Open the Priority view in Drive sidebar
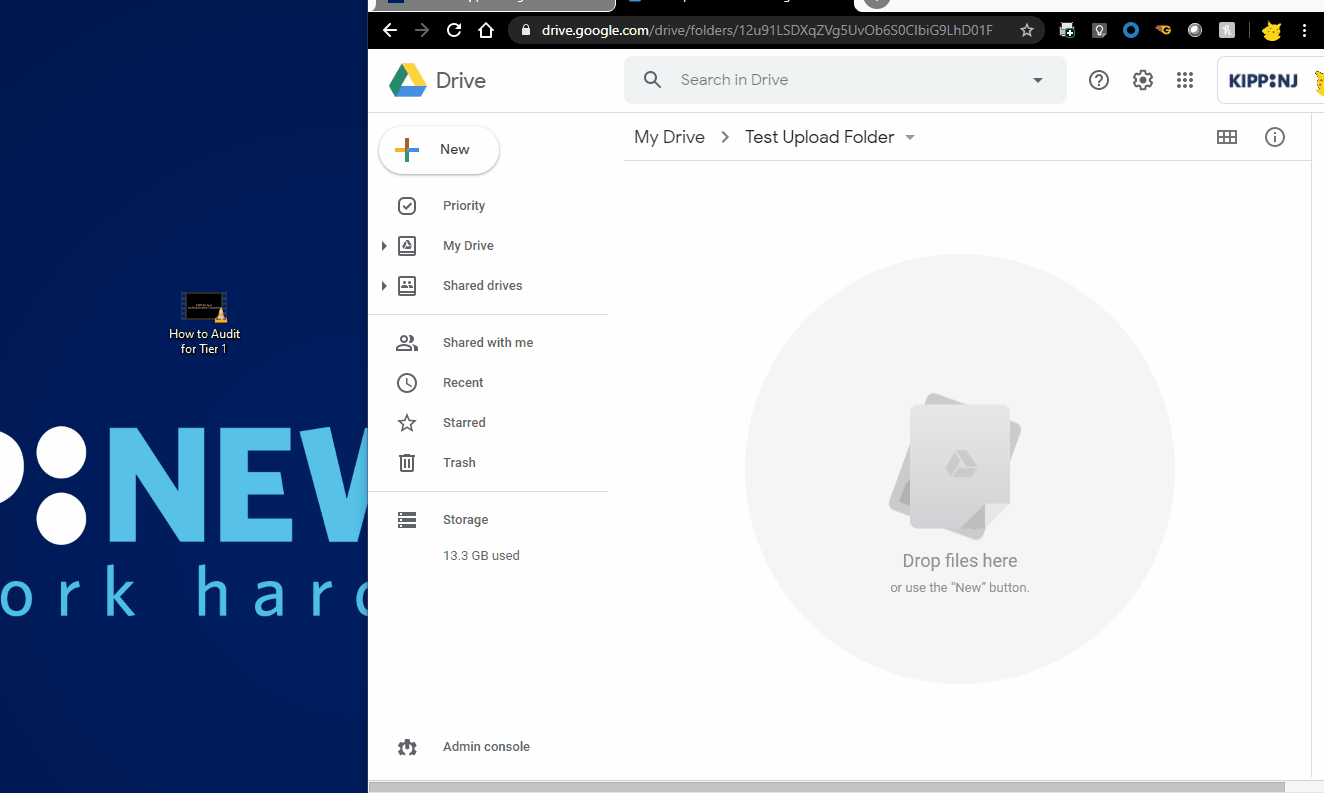 (x=463, y=205)
